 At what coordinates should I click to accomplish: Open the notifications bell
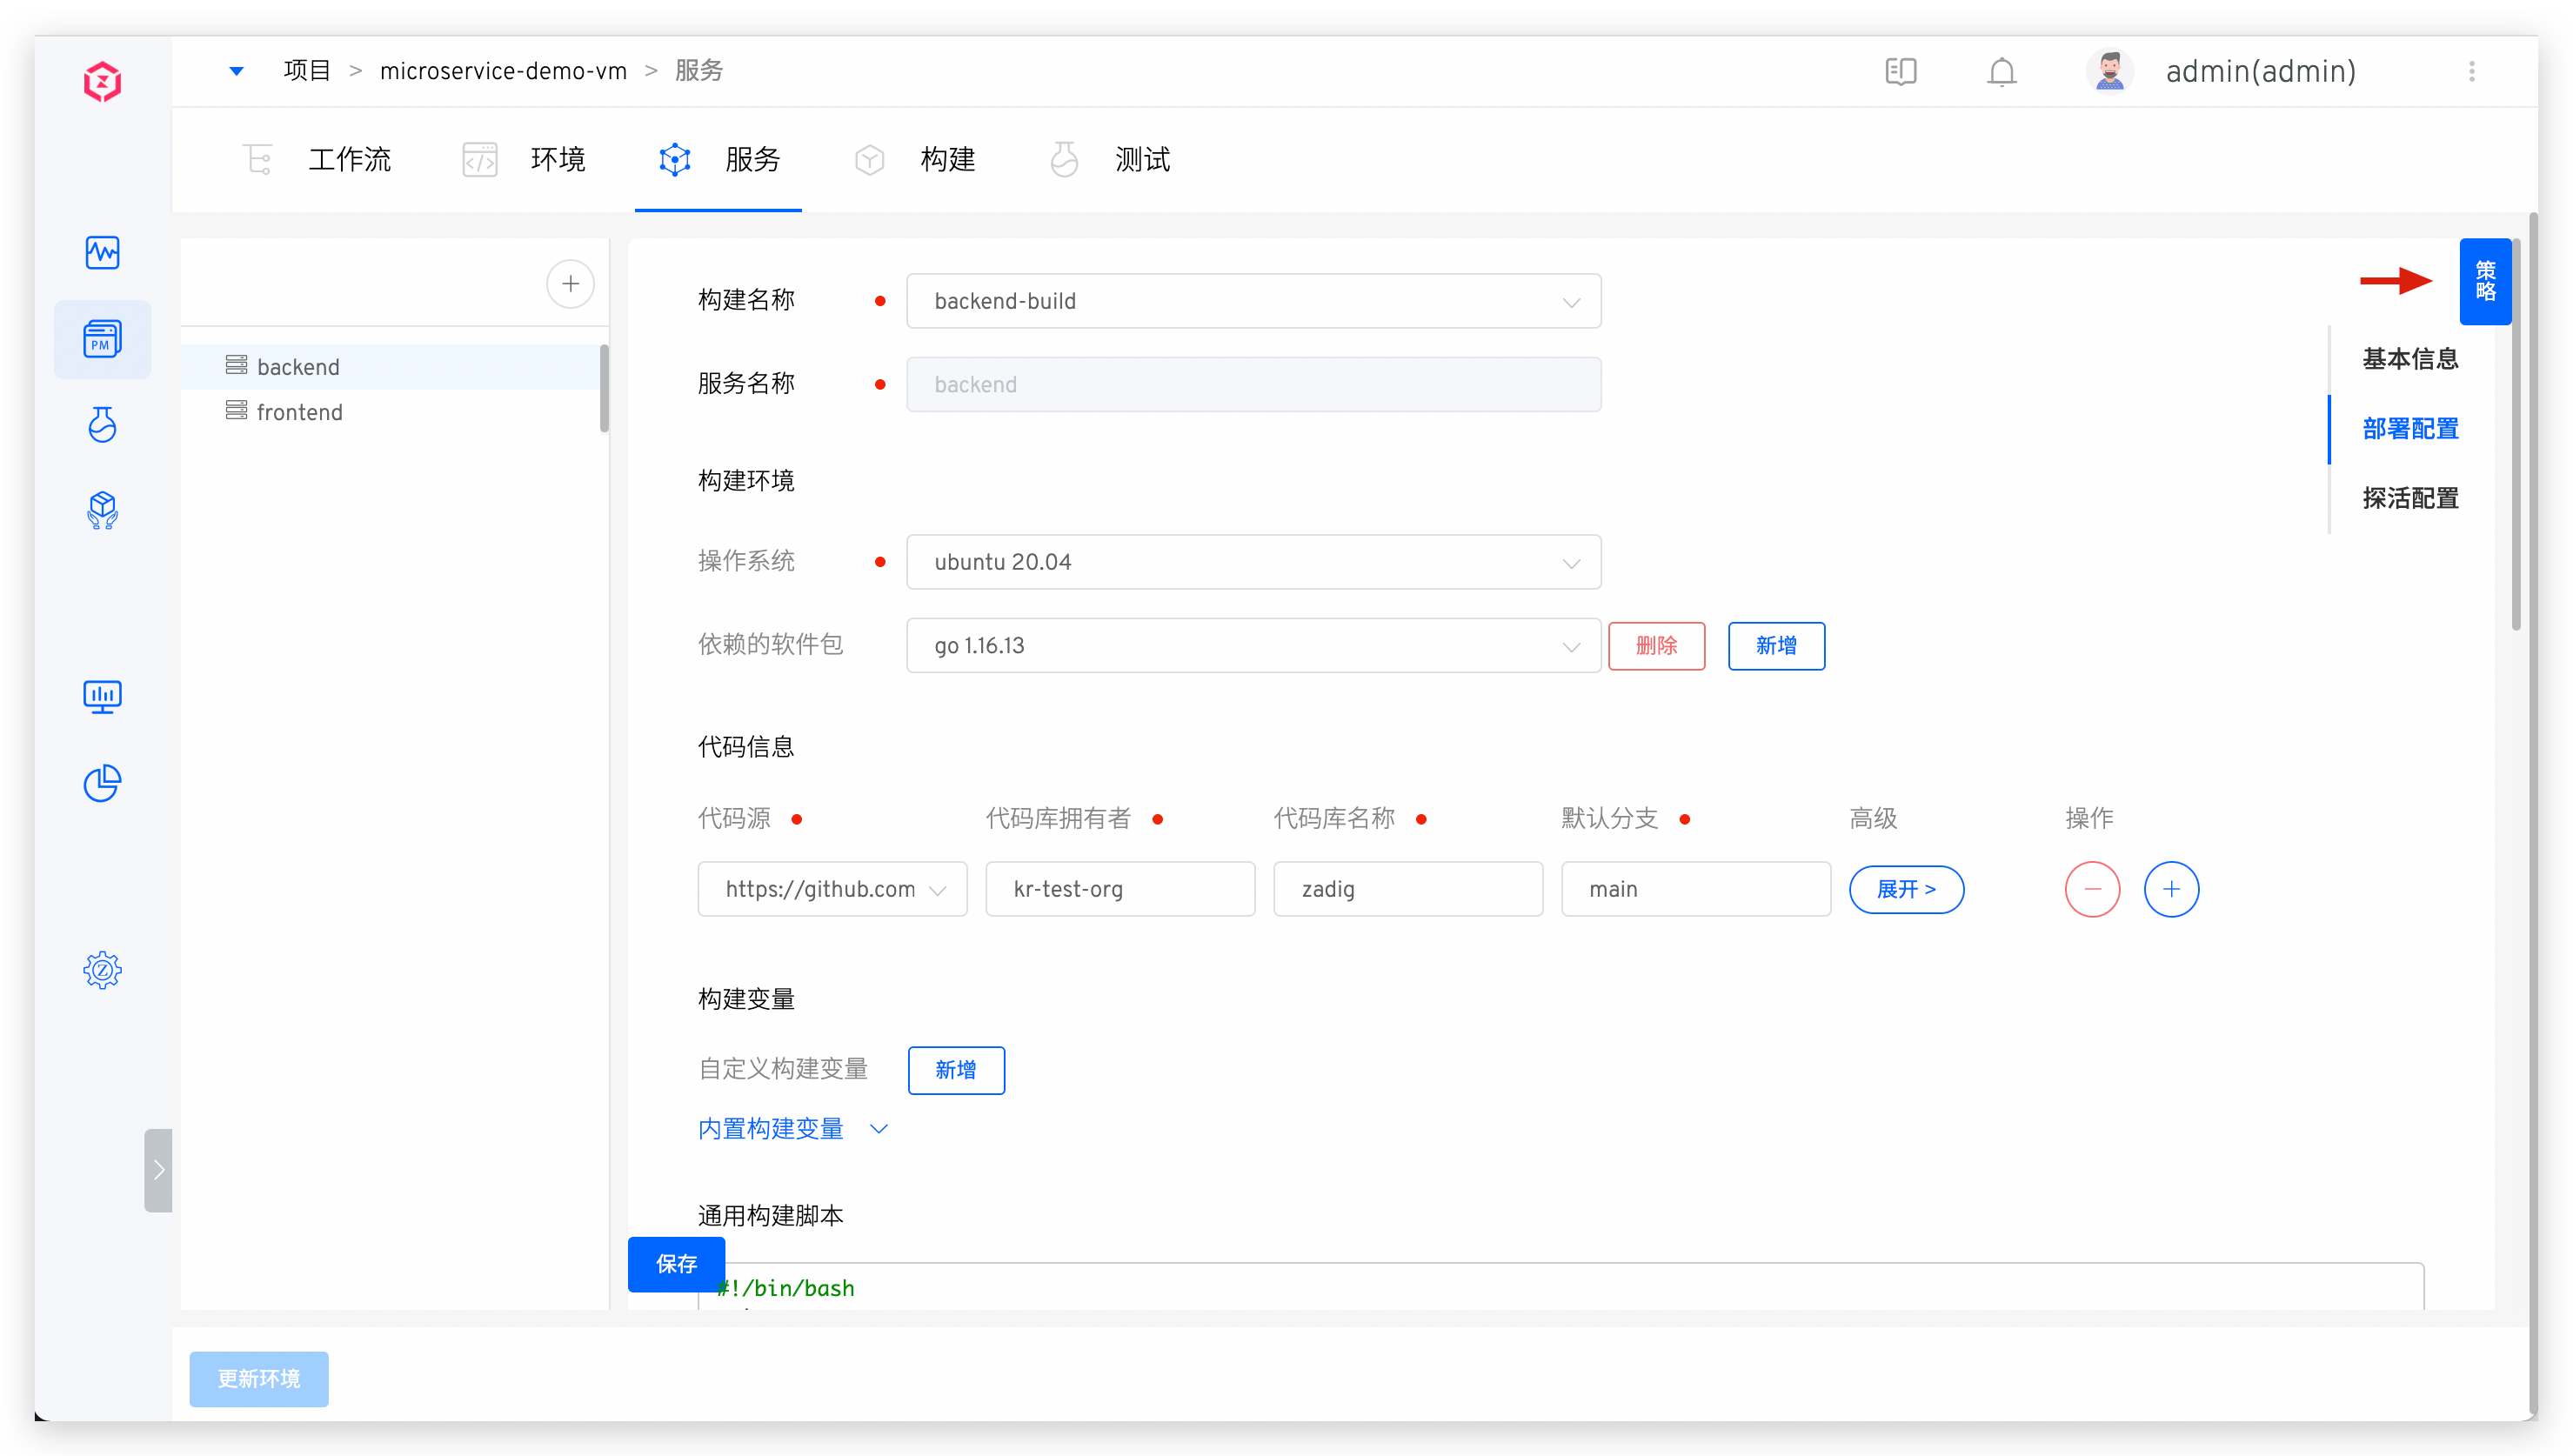point(2001,71)
